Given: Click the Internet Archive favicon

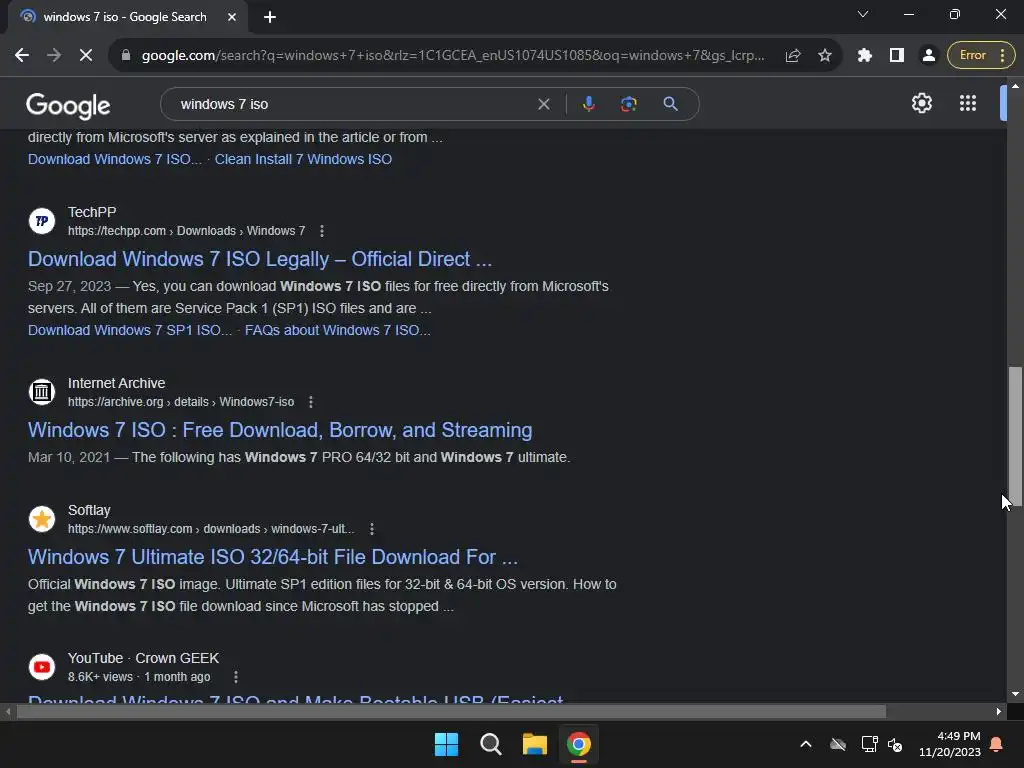Looking at the screenshot, I should pyautogui.click(x=42, y=392).
